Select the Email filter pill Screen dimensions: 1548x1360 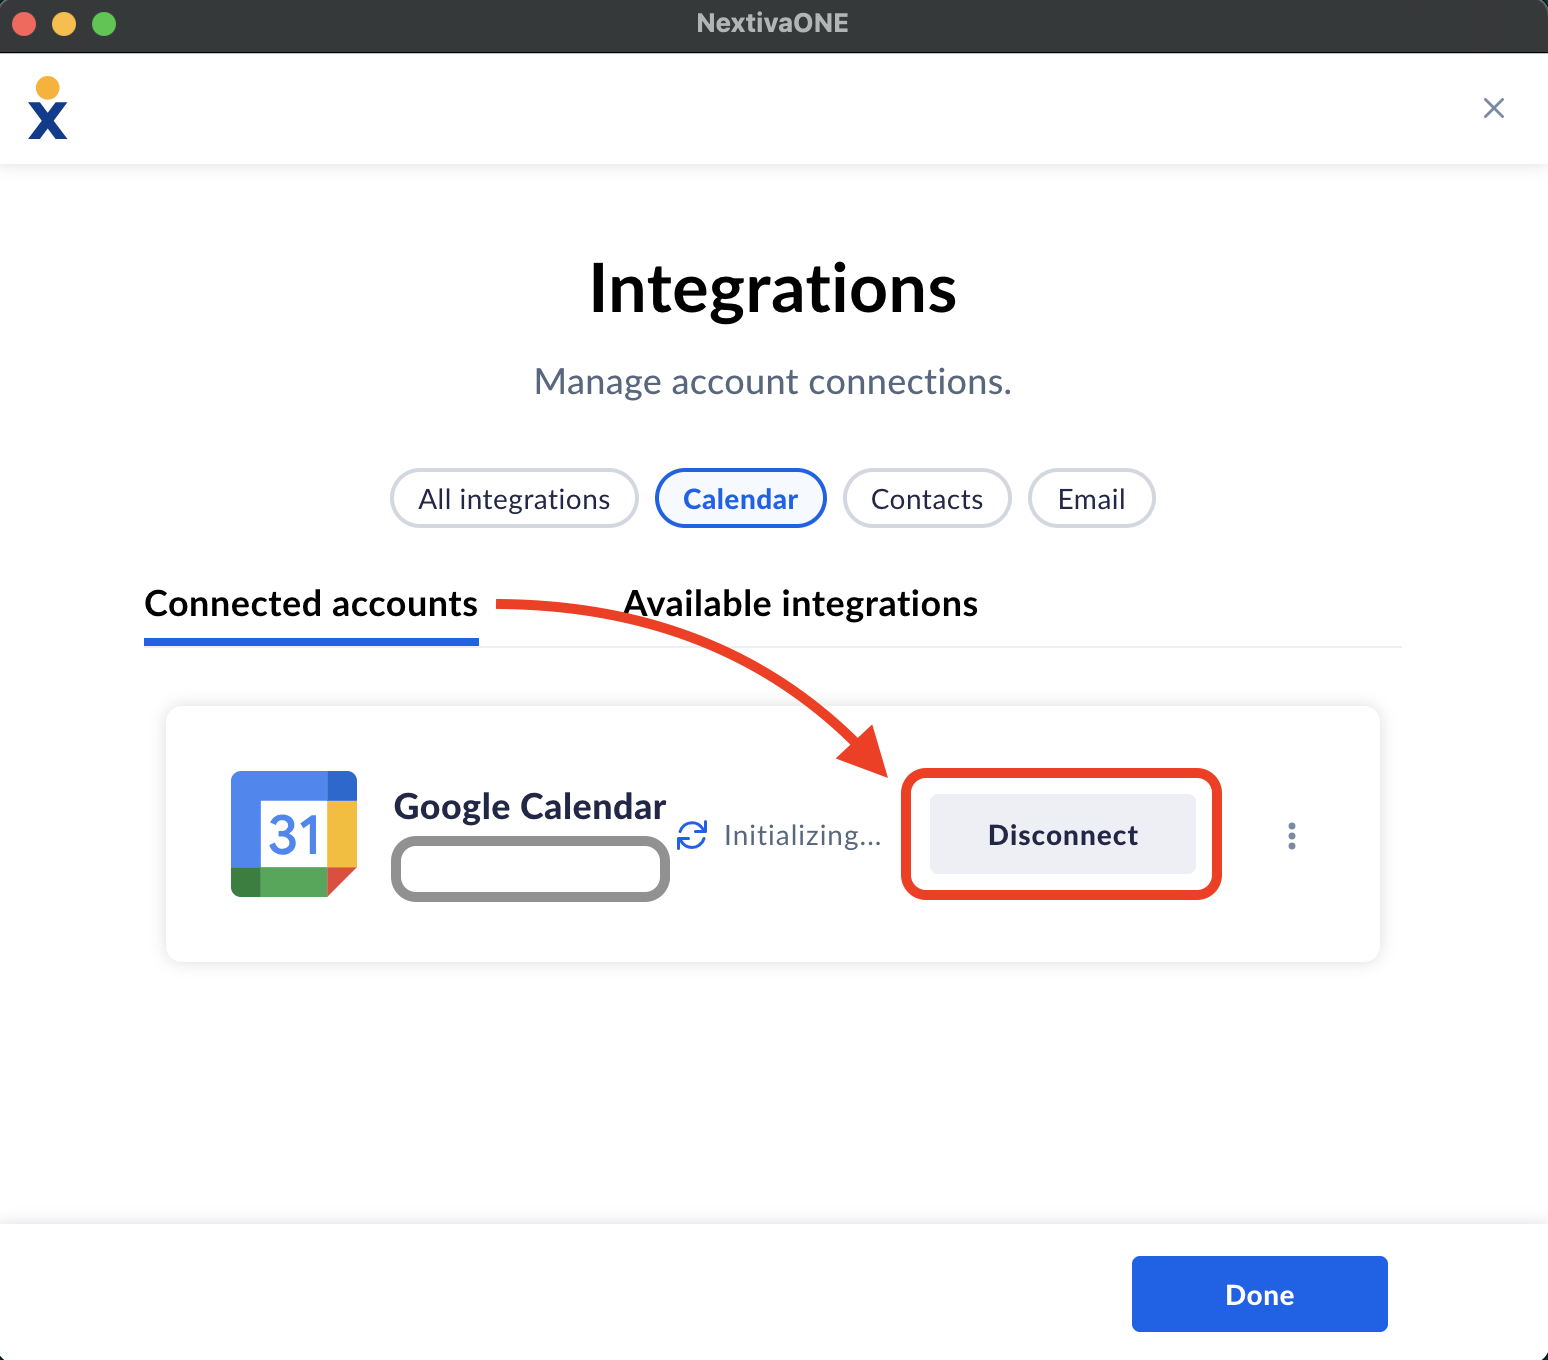[1092, 498]
